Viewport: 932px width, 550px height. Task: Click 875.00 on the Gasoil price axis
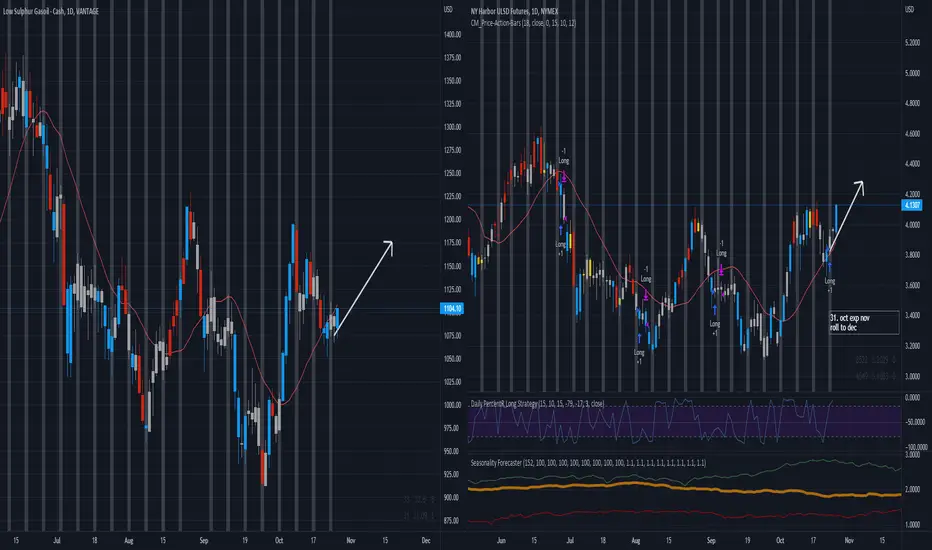coord(452,520)
